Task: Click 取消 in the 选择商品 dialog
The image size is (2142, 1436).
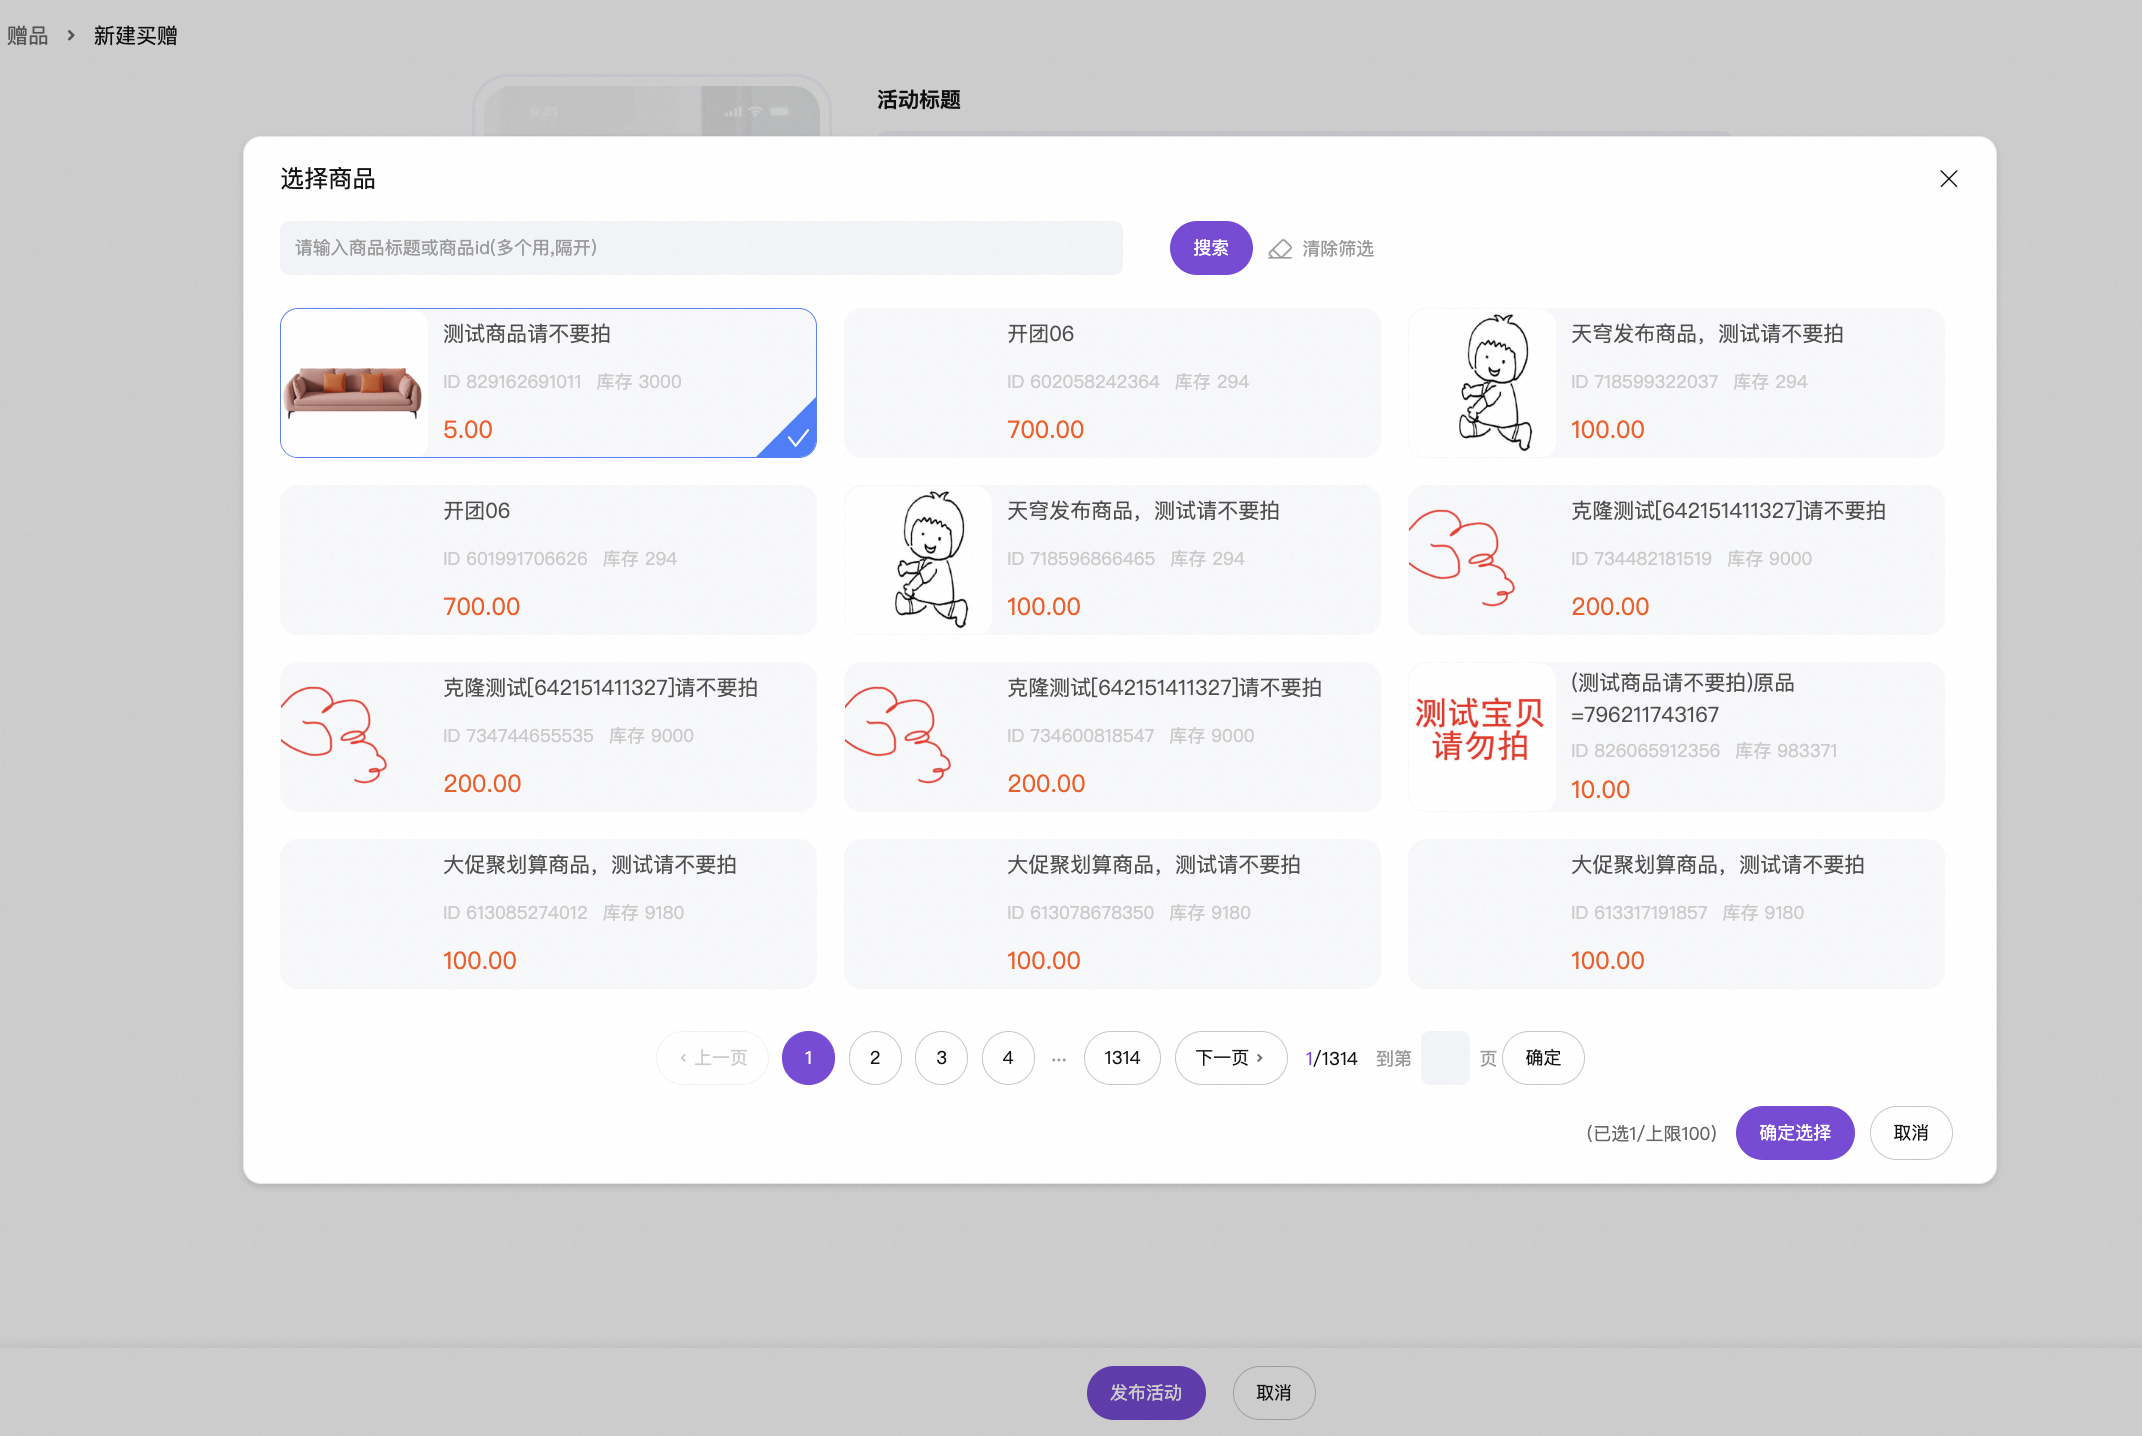Action: tap(1911, 1133)
